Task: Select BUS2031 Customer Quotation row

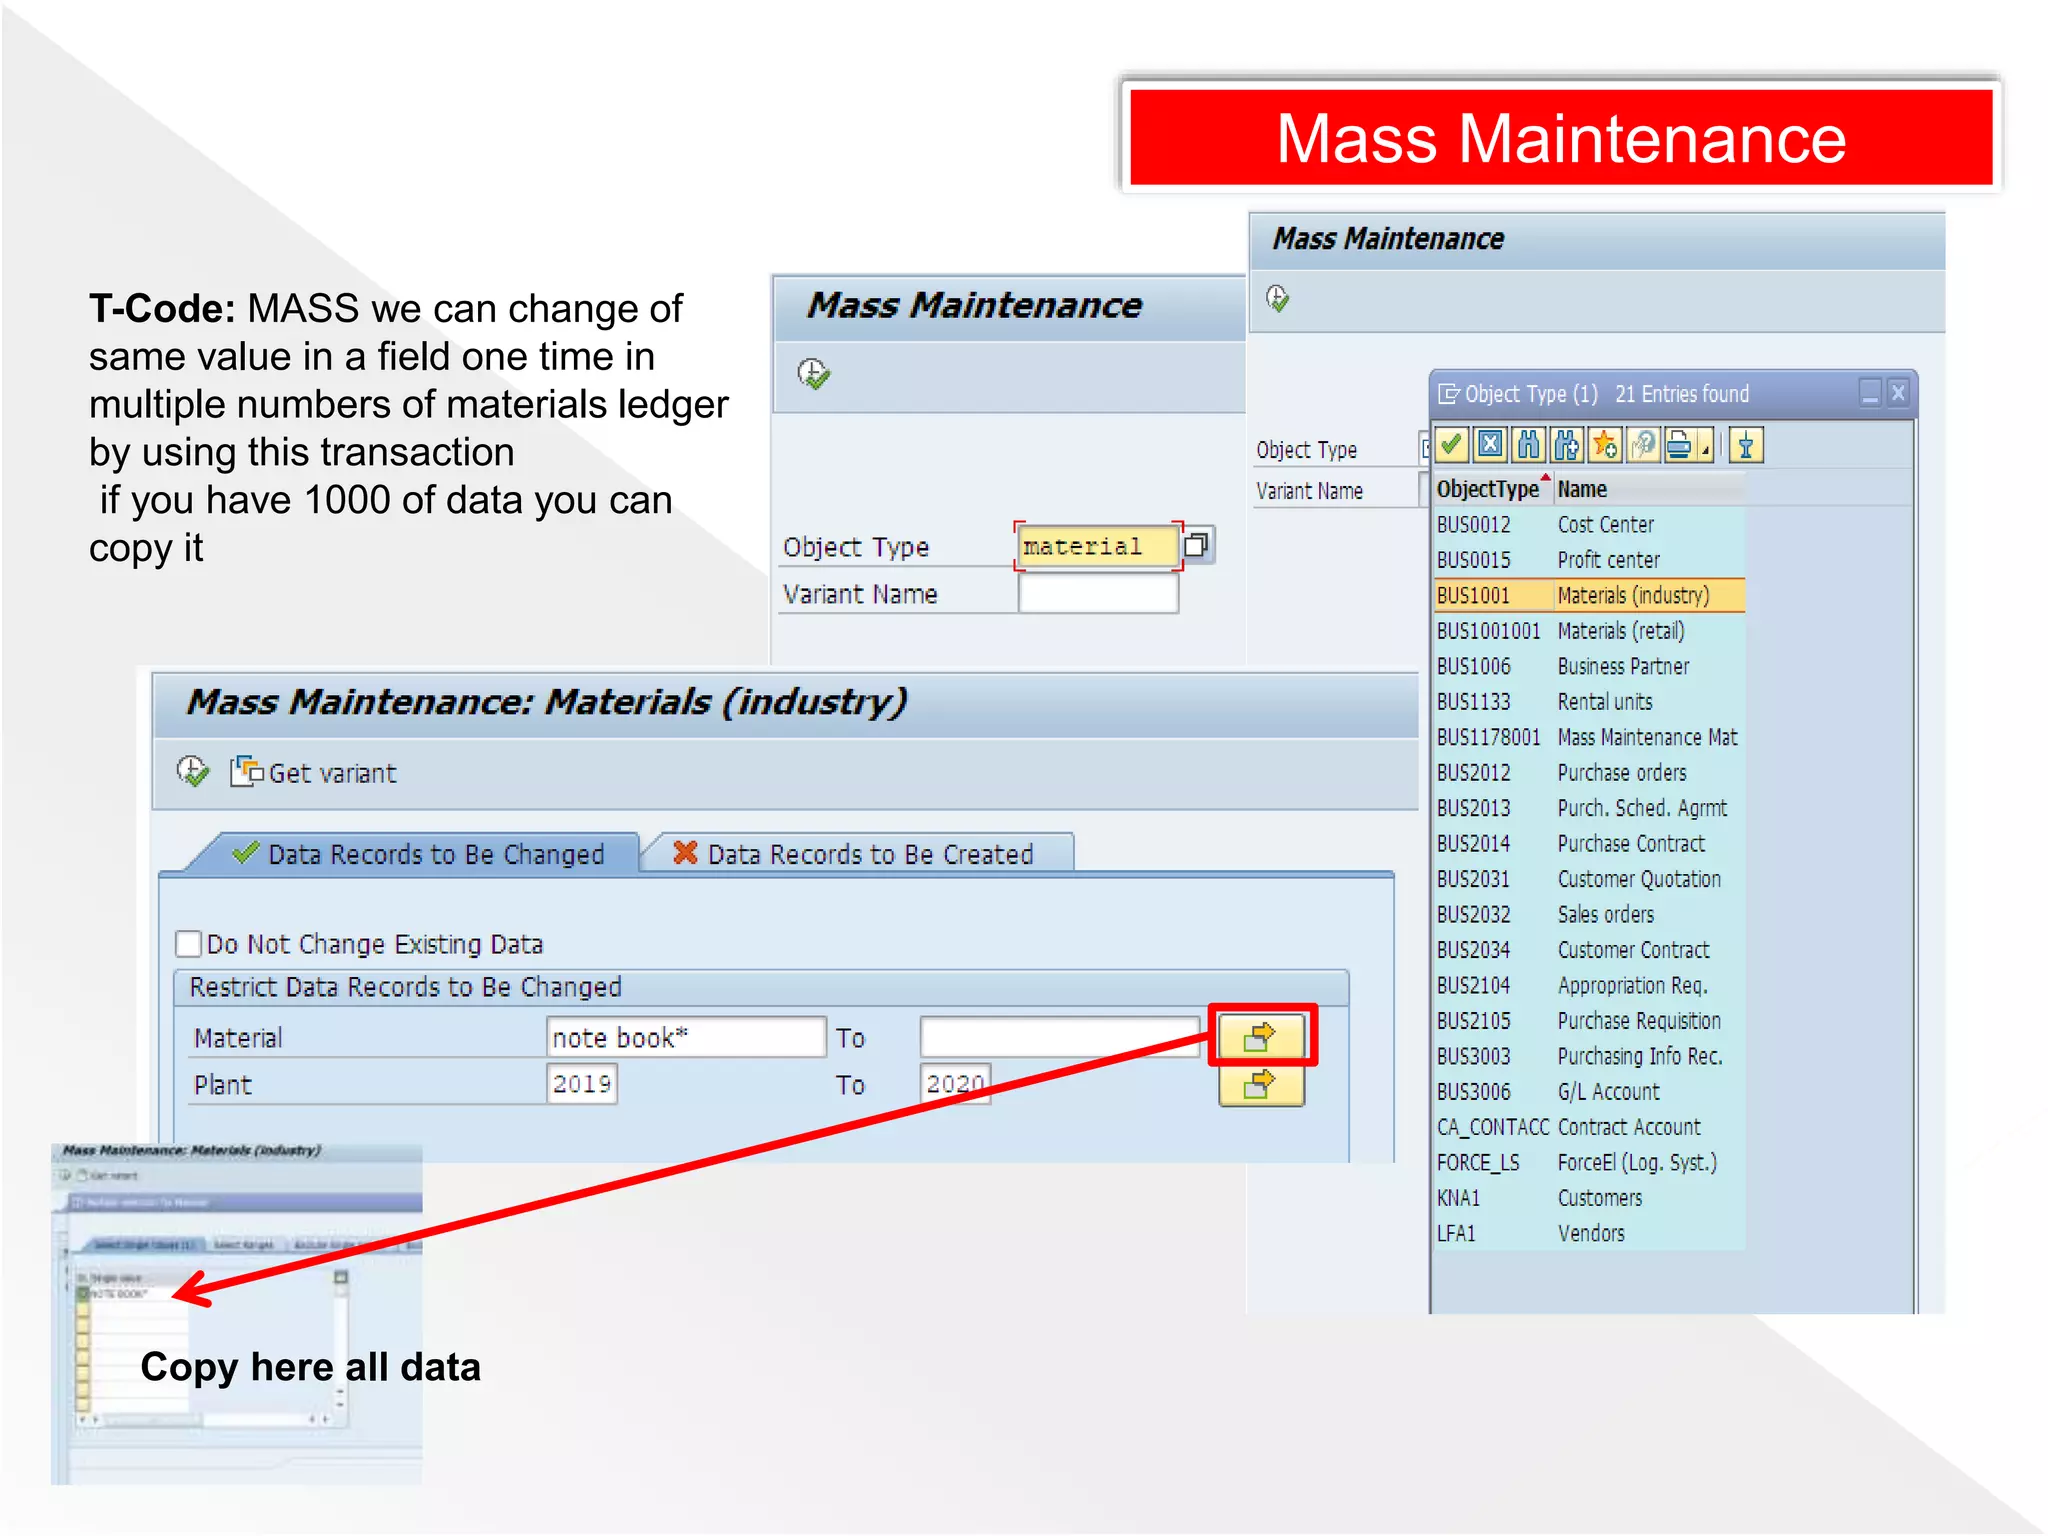Action: [1589, 879]
